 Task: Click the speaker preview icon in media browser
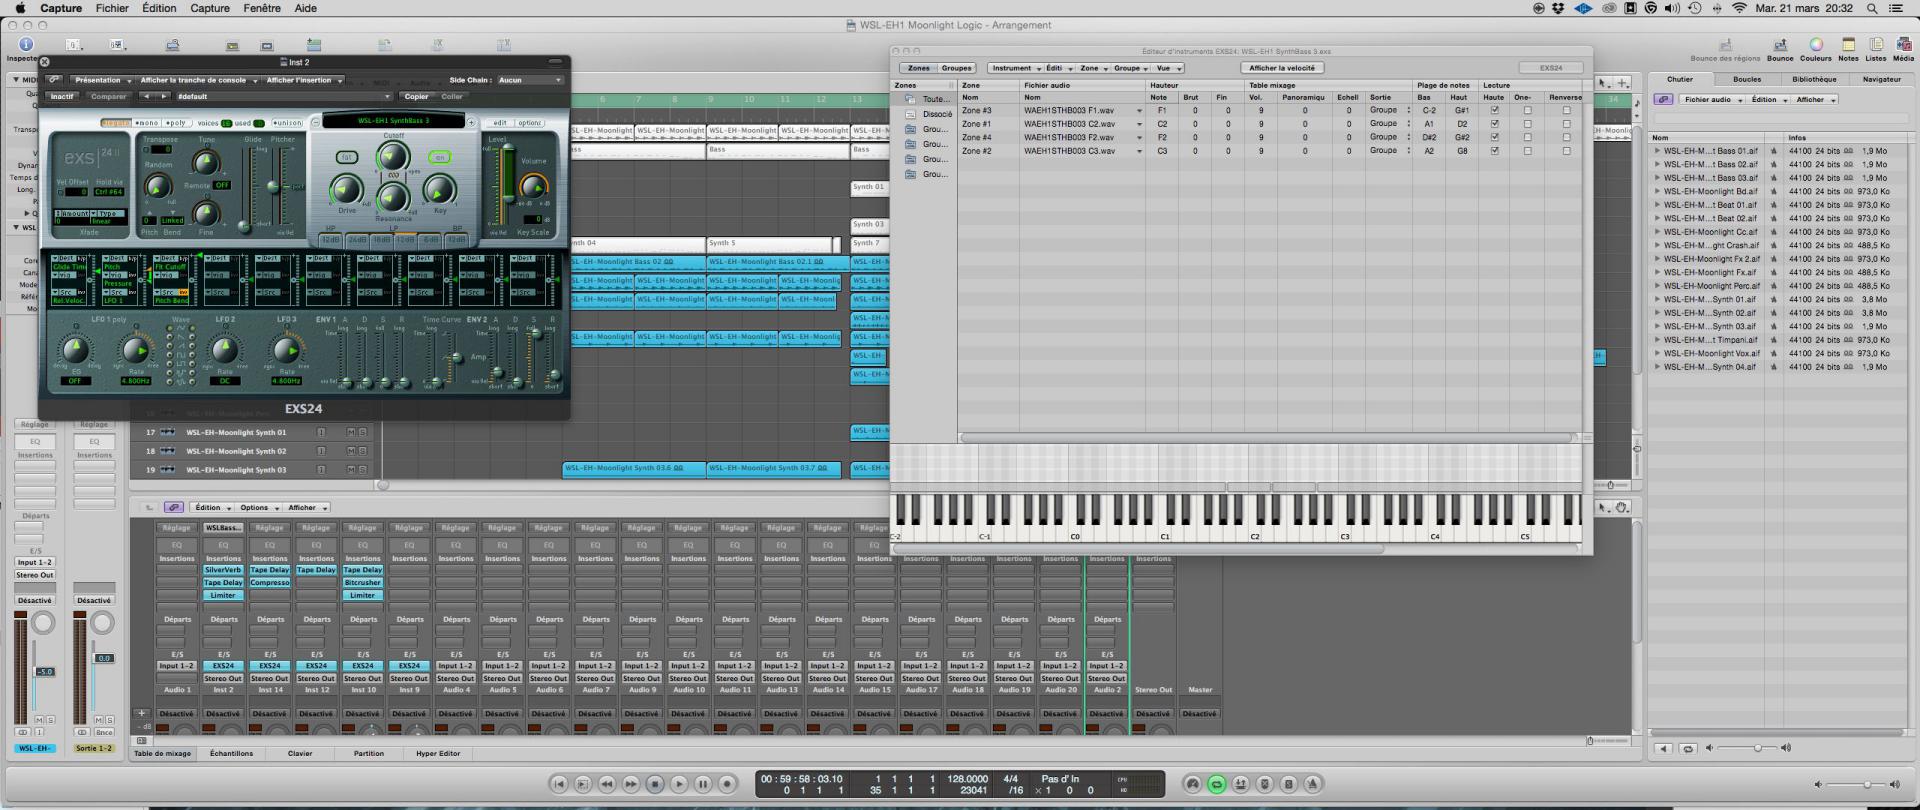[x=1663, y=748]
